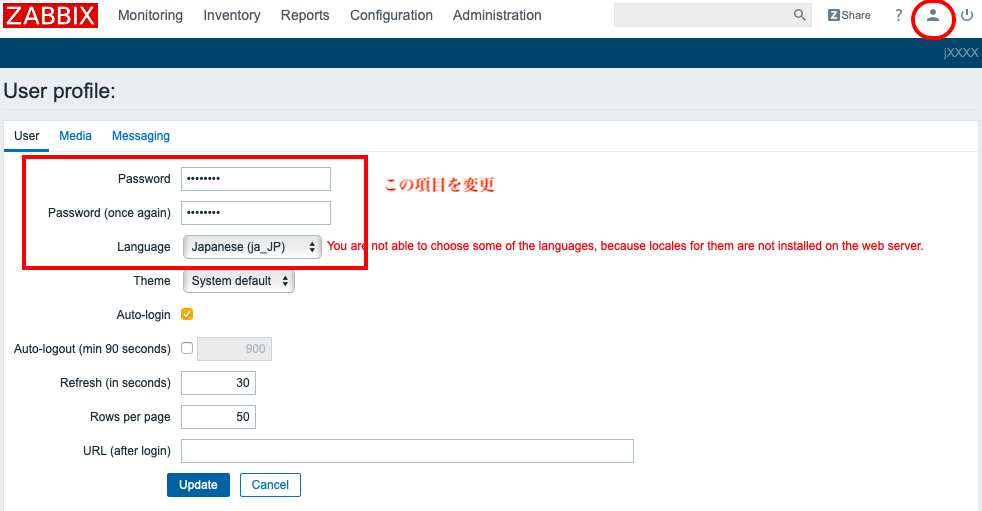Focus the Refresh (in seconds) field
Image resolution: width=982 pixels, height=511 pixels.
click(x=218, y=383)
